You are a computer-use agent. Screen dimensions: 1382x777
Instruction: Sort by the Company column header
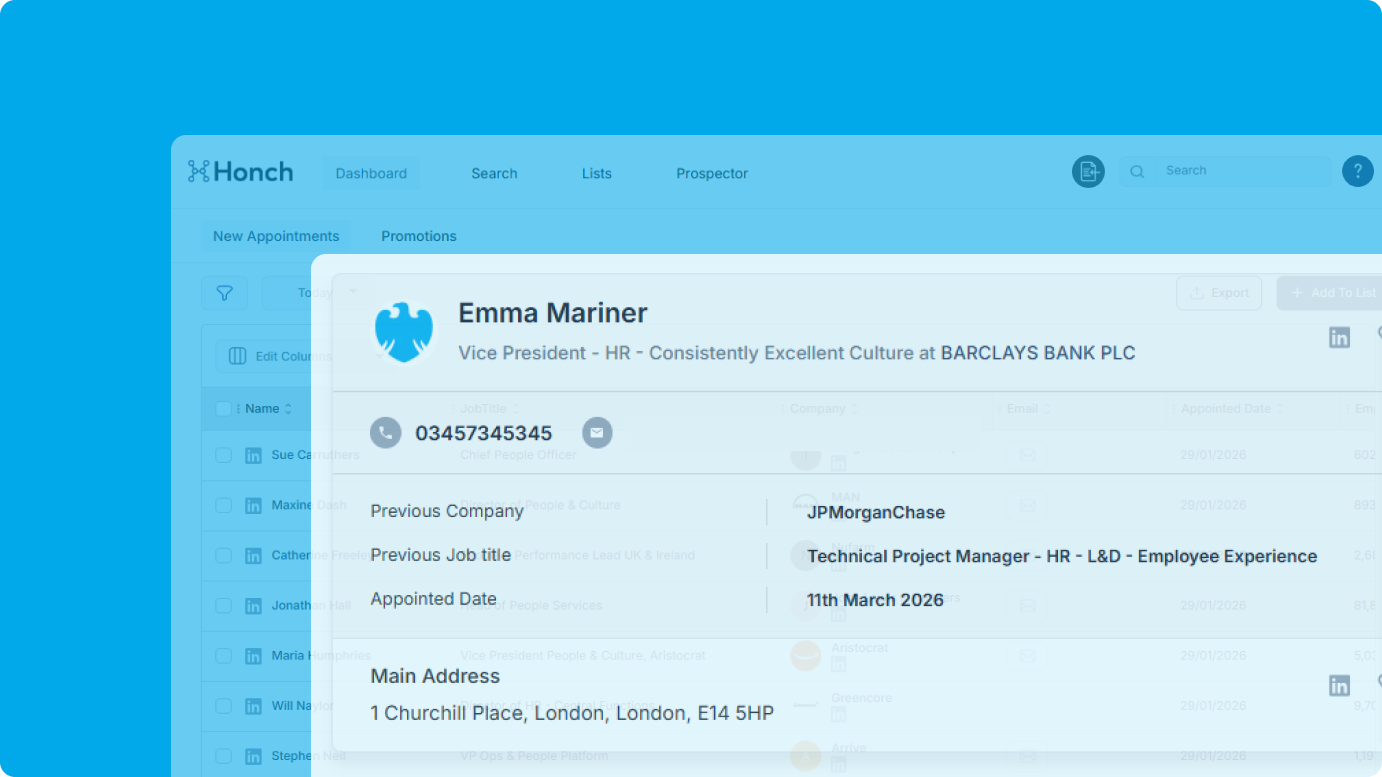(824, 409)
